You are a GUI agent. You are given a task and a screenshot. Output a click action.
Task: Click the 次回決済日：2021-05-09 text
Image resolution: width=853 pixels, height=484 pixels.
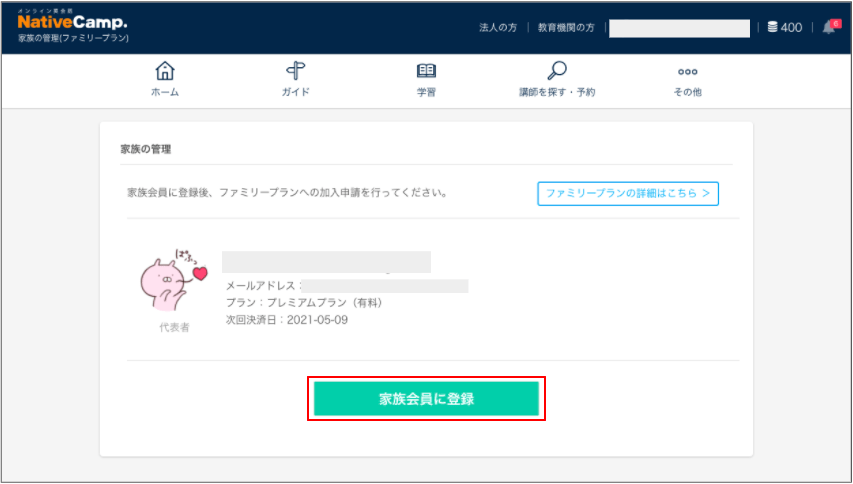287,320
